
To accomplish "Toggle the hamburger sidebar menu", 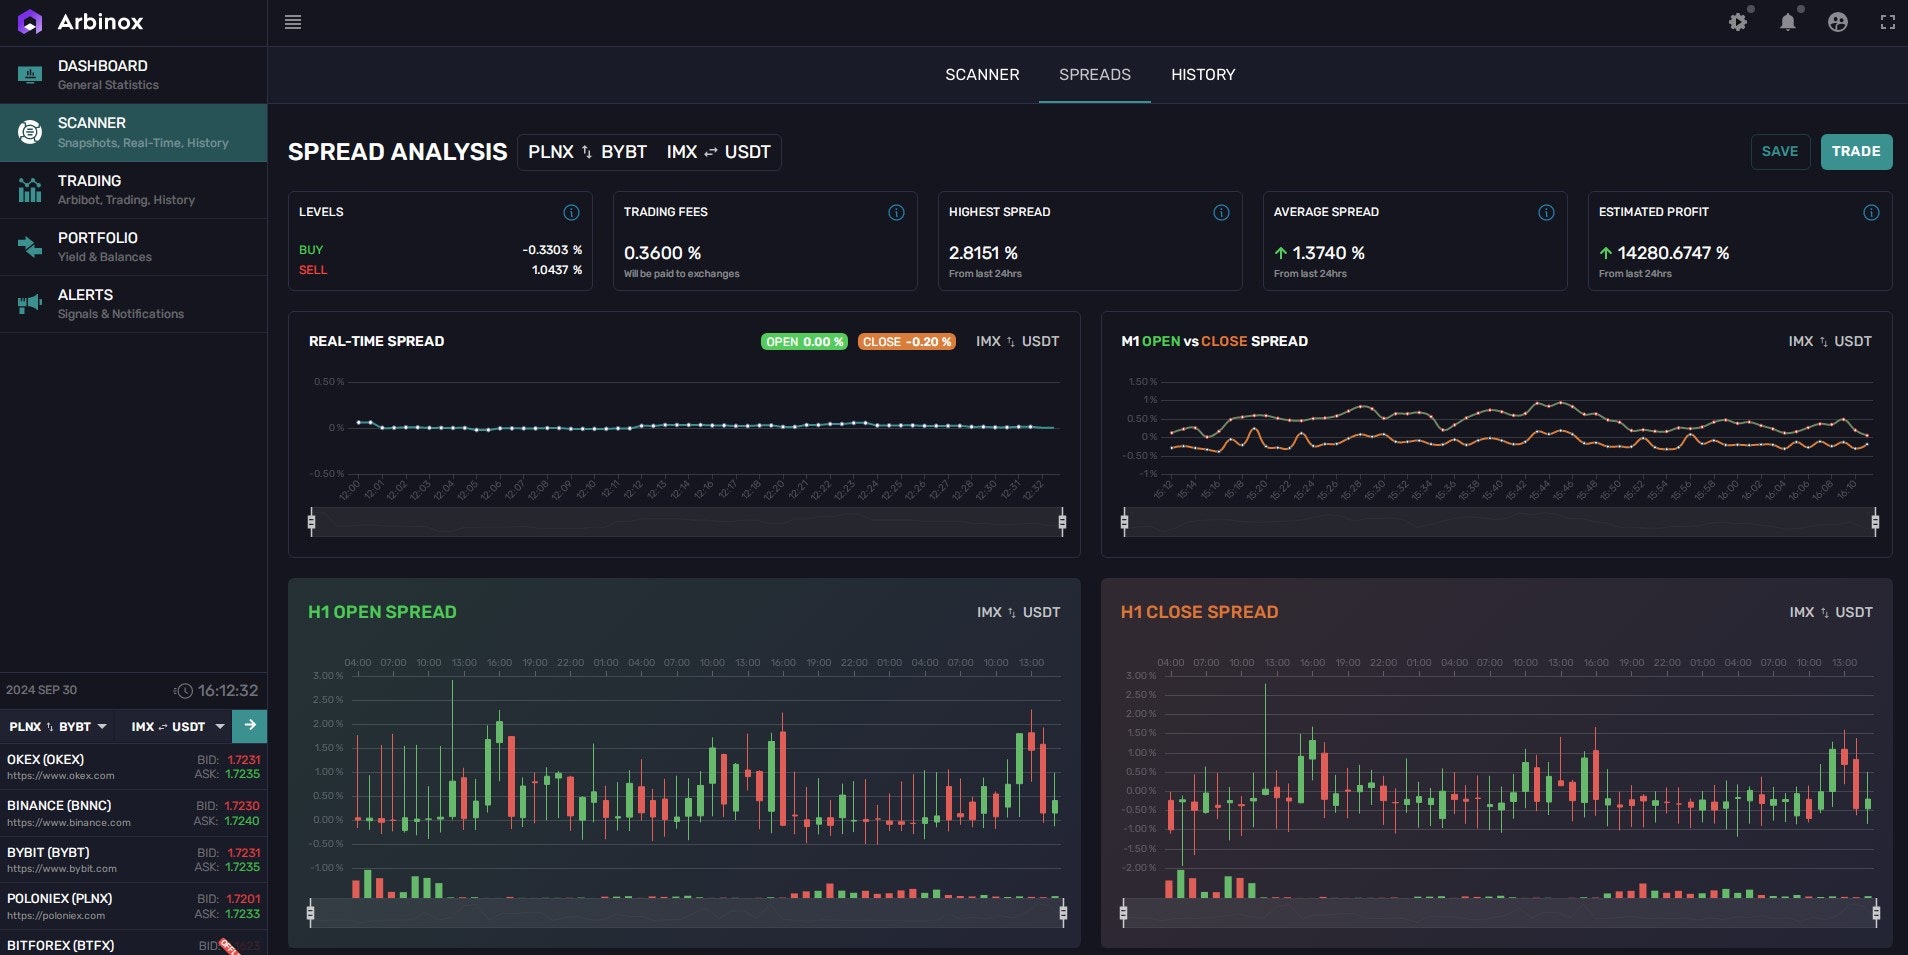I will [293, 22].
